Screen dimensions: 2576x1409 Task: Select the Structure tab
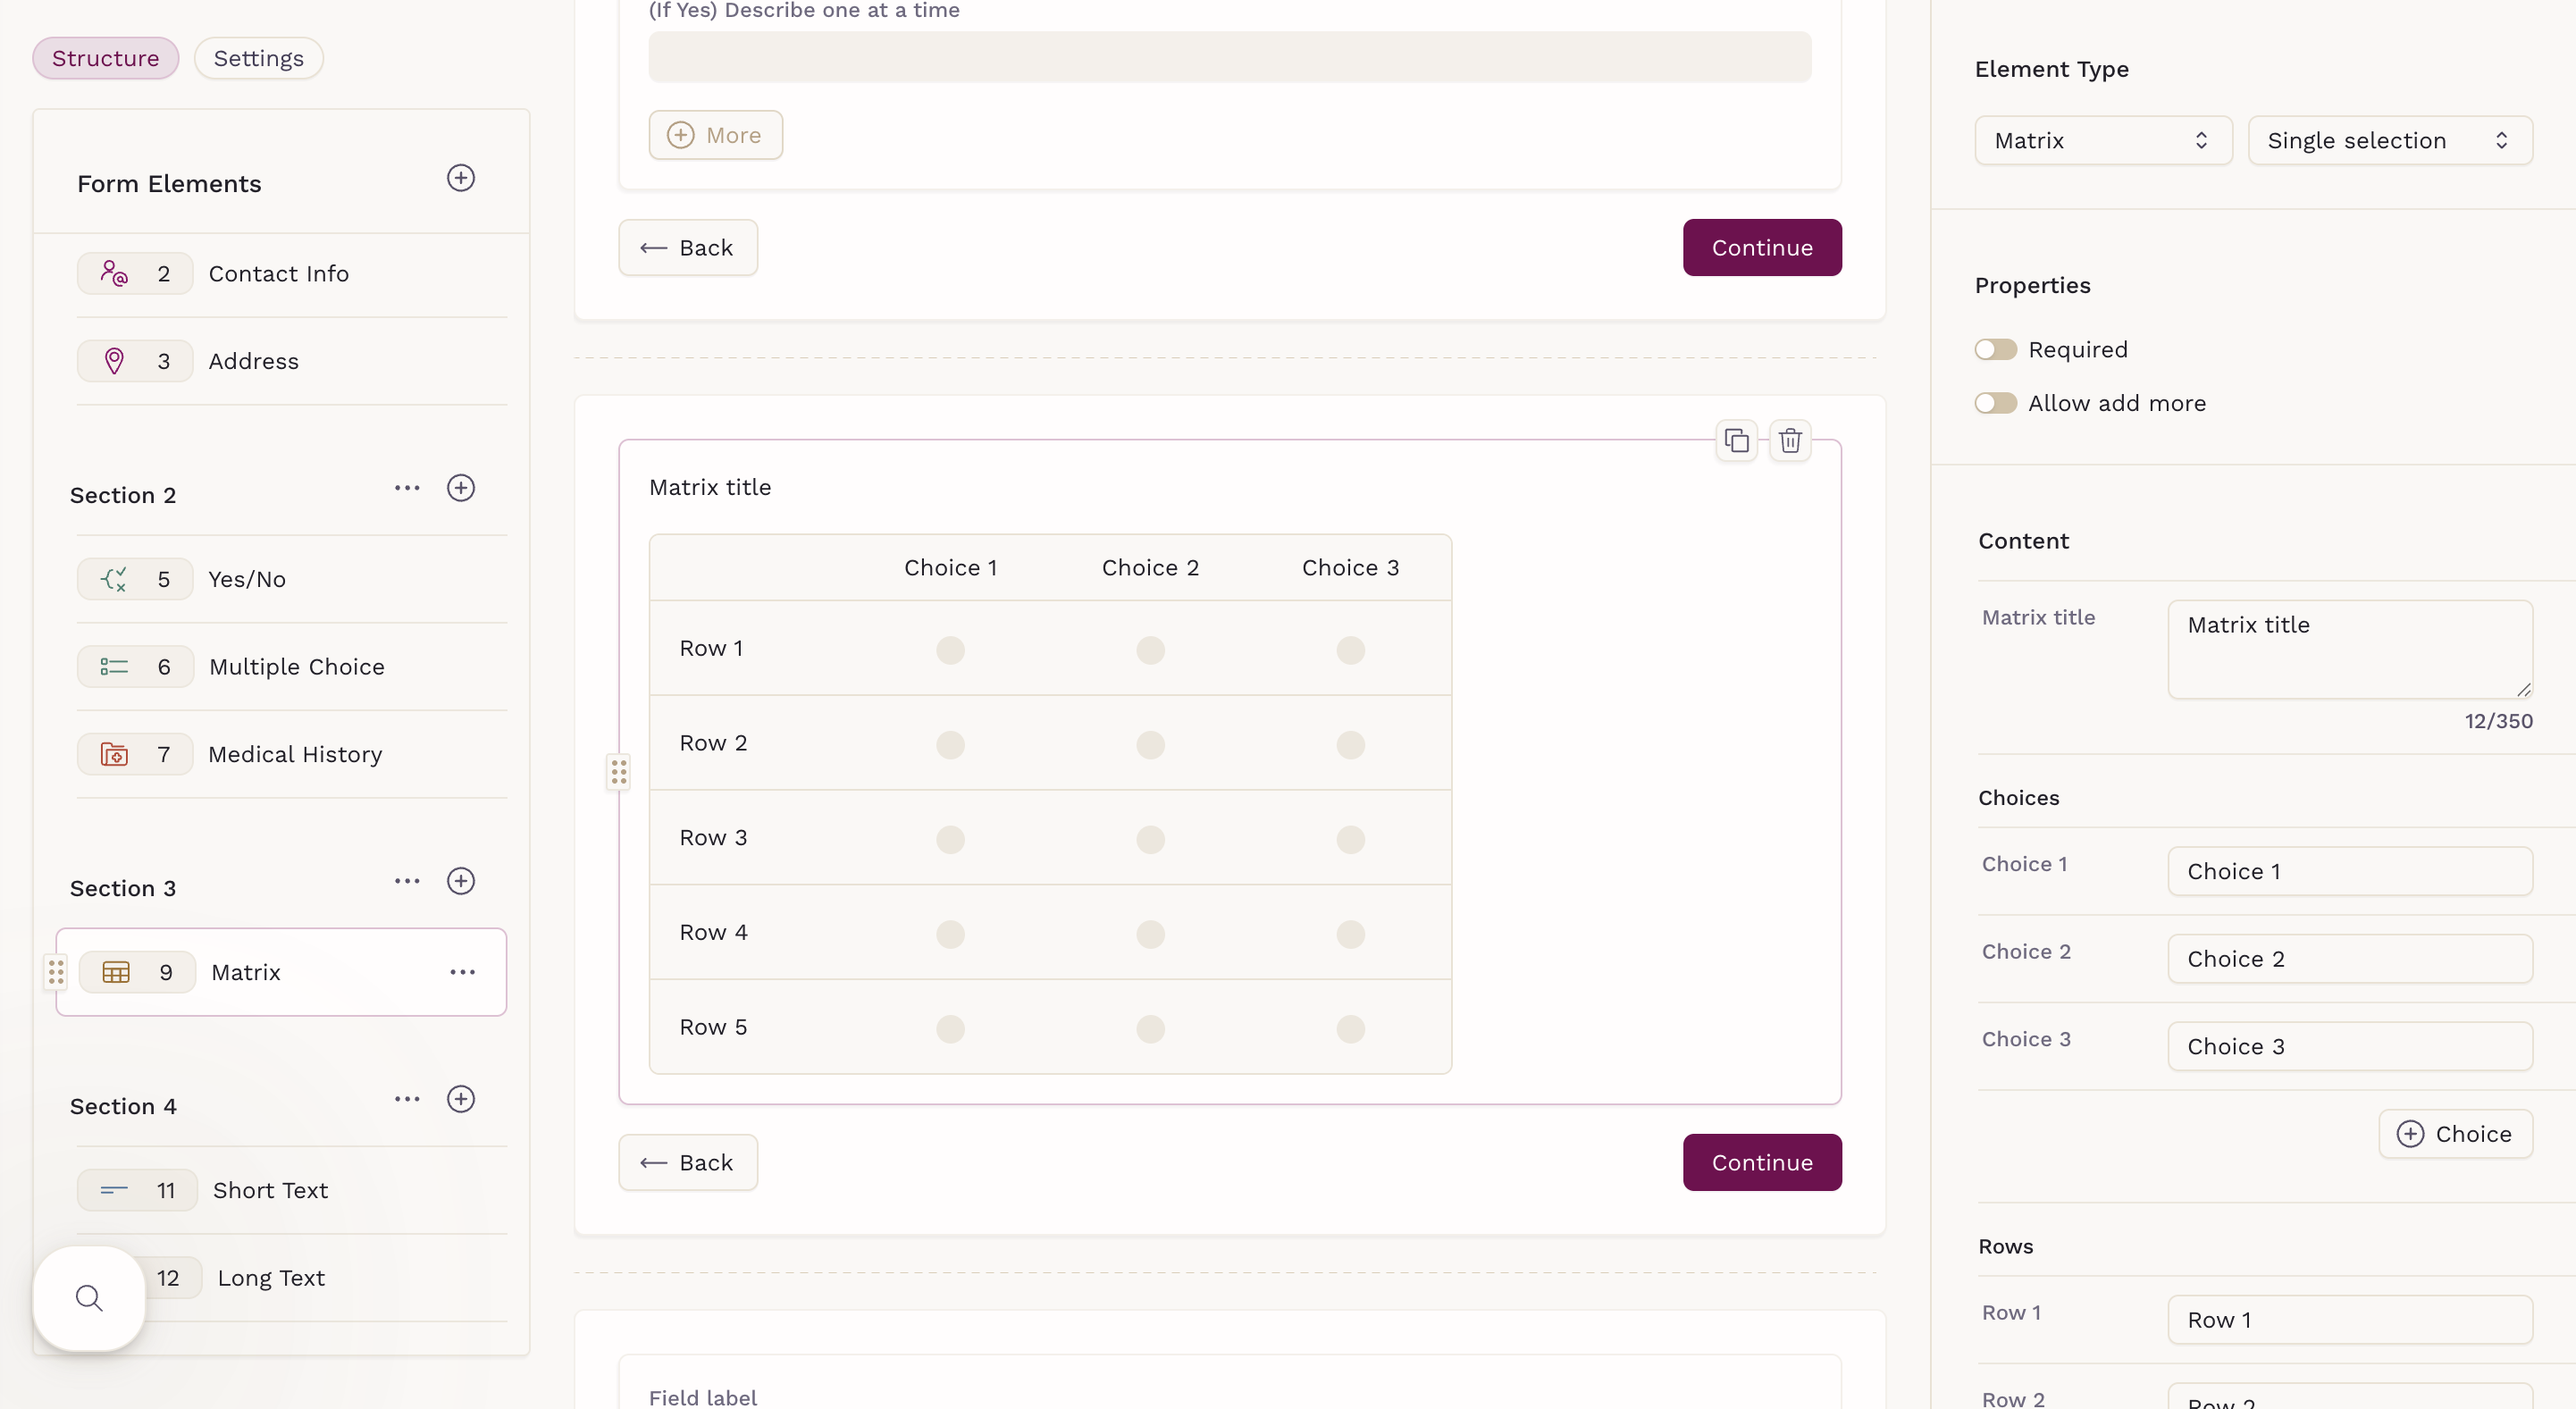coord(105,58)
